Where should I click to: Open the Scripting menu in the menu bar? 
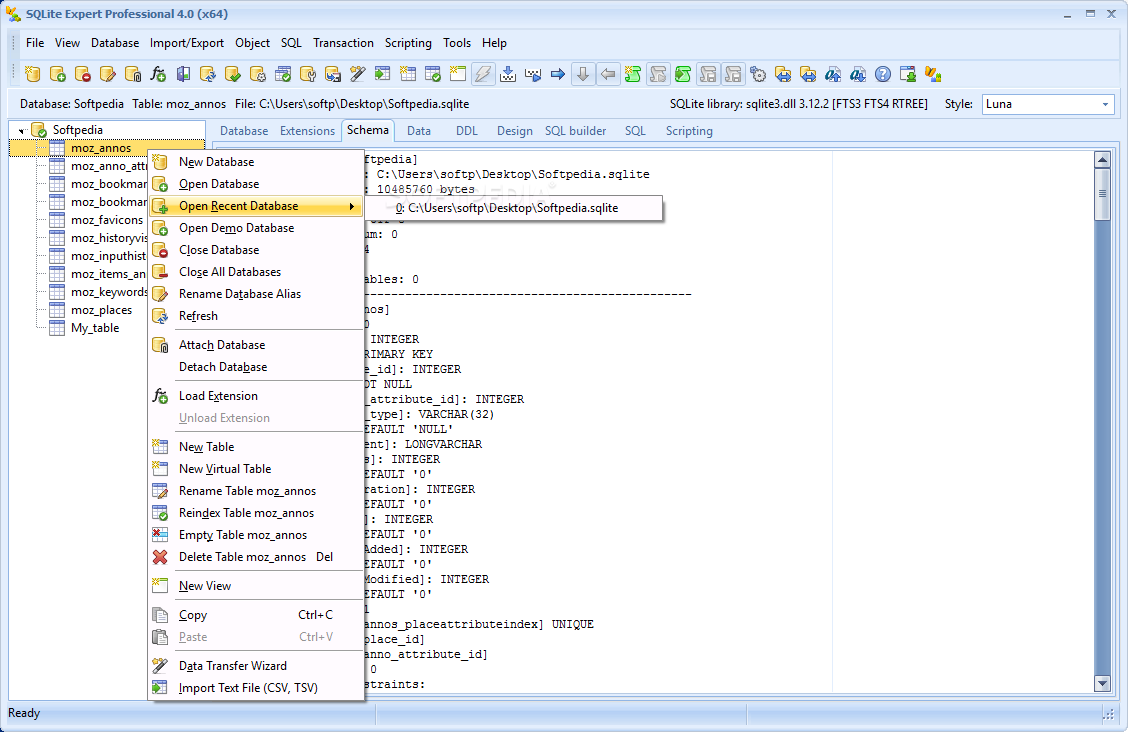(x=408, y=43)
